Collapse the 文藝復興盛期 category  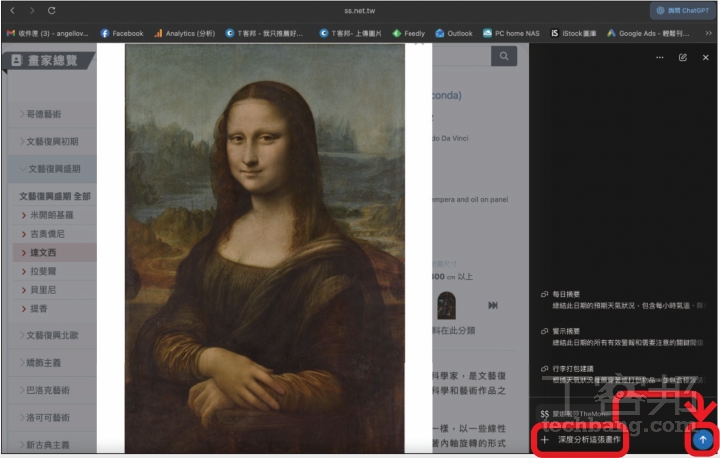[52, 169]
